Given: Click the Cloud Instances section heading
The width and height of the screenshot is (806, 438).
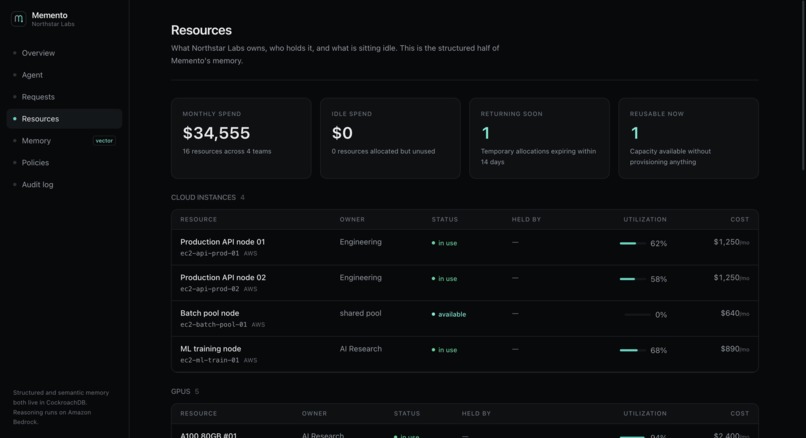Looking at the screenshot, I should pyautogui.click(x=203, y=197).
